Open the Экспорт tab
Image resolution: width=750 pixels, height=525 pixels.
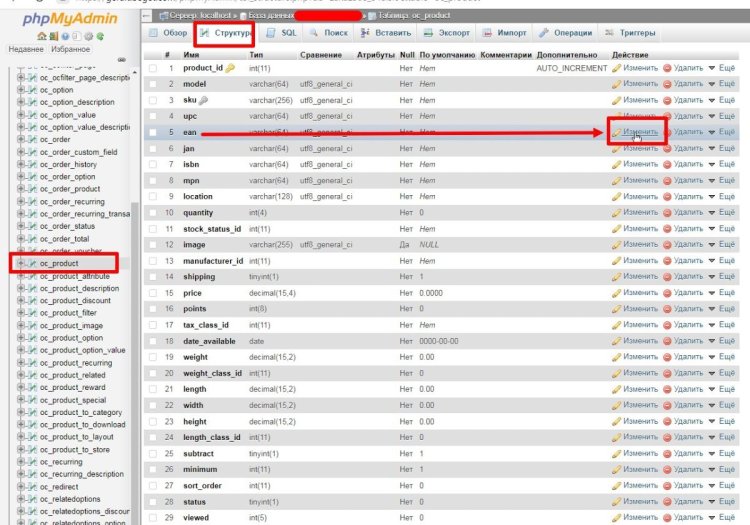[x=447, y=33]
